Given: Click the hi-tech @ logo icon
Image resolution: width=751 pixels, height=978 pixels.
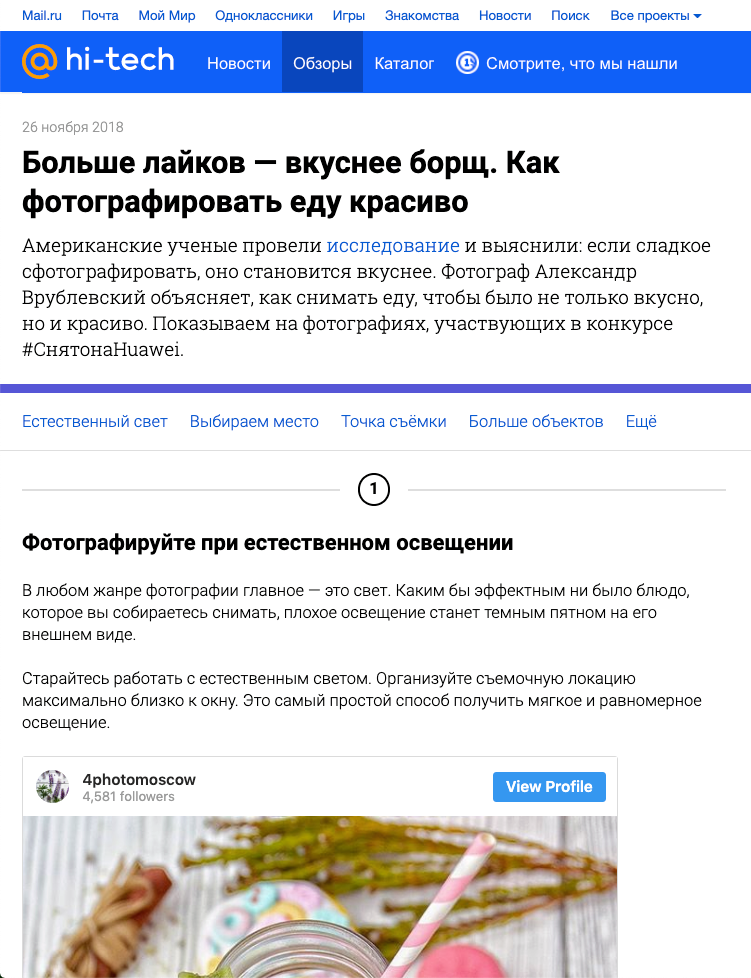Looking at the screenshot, I should 39,61.
